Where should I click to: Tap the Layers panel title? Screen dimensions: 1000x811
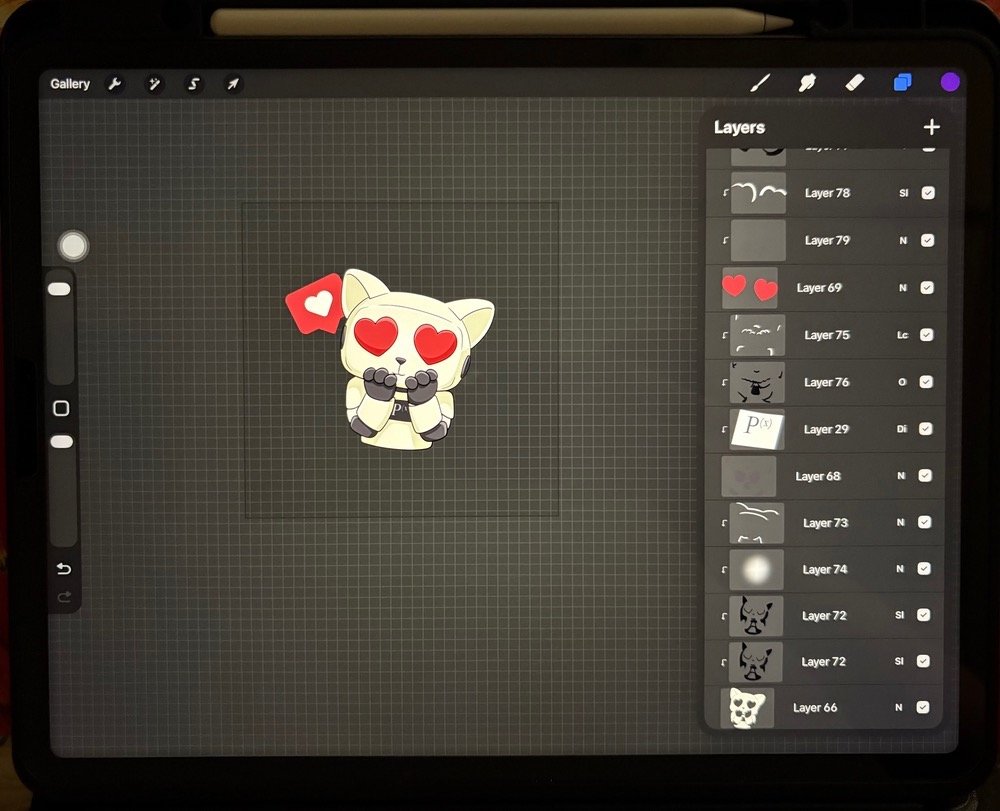(x=739, y=128)
